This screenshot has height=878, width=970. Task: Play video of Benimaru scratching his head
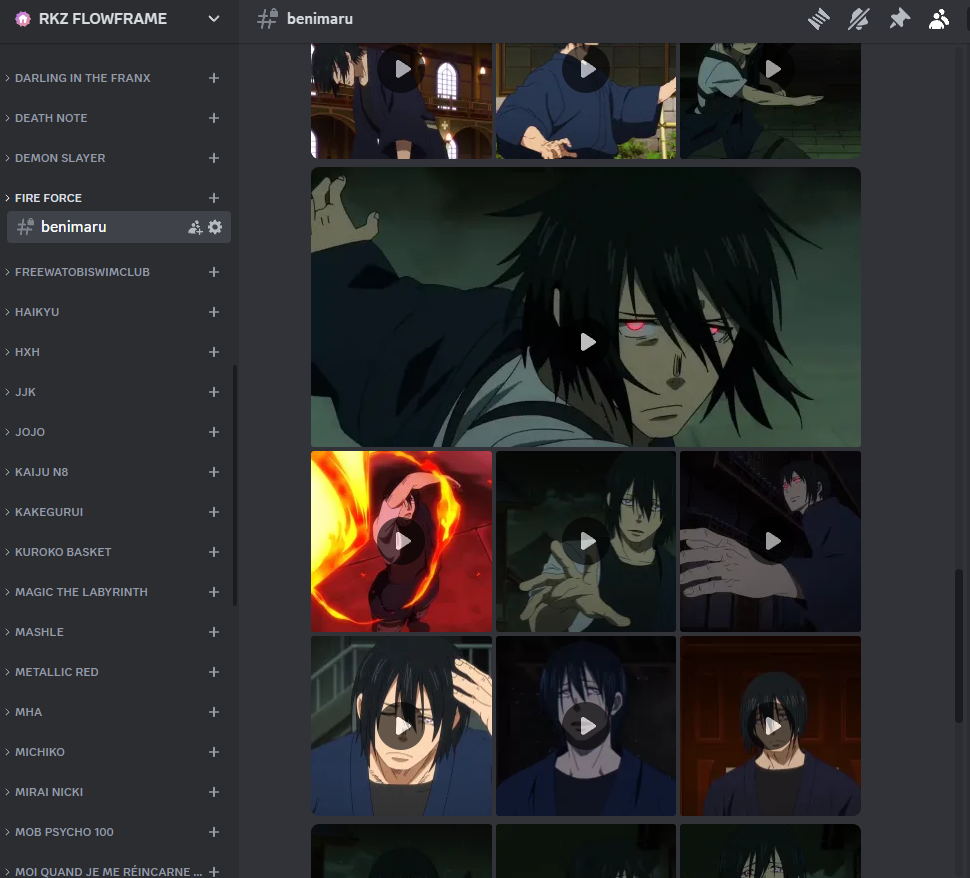[401, 726]
